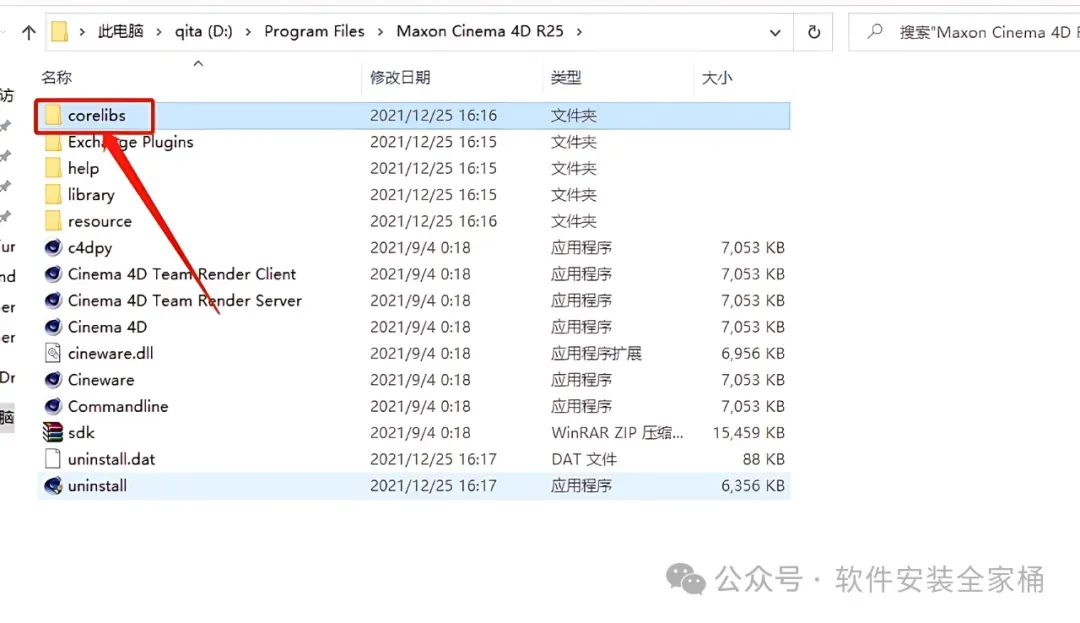Select the file name 'c4dpy'
Image resolution: width=1080 pixels, height=623 pixels.
pos(90,247)
